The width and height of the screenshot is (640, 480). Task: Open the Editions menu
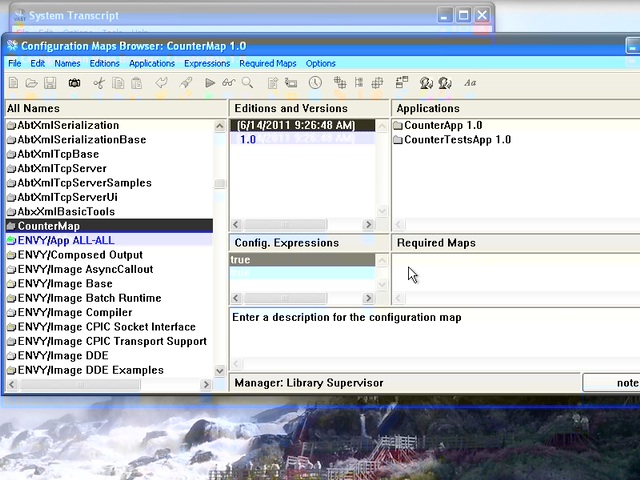coord(104,63)
